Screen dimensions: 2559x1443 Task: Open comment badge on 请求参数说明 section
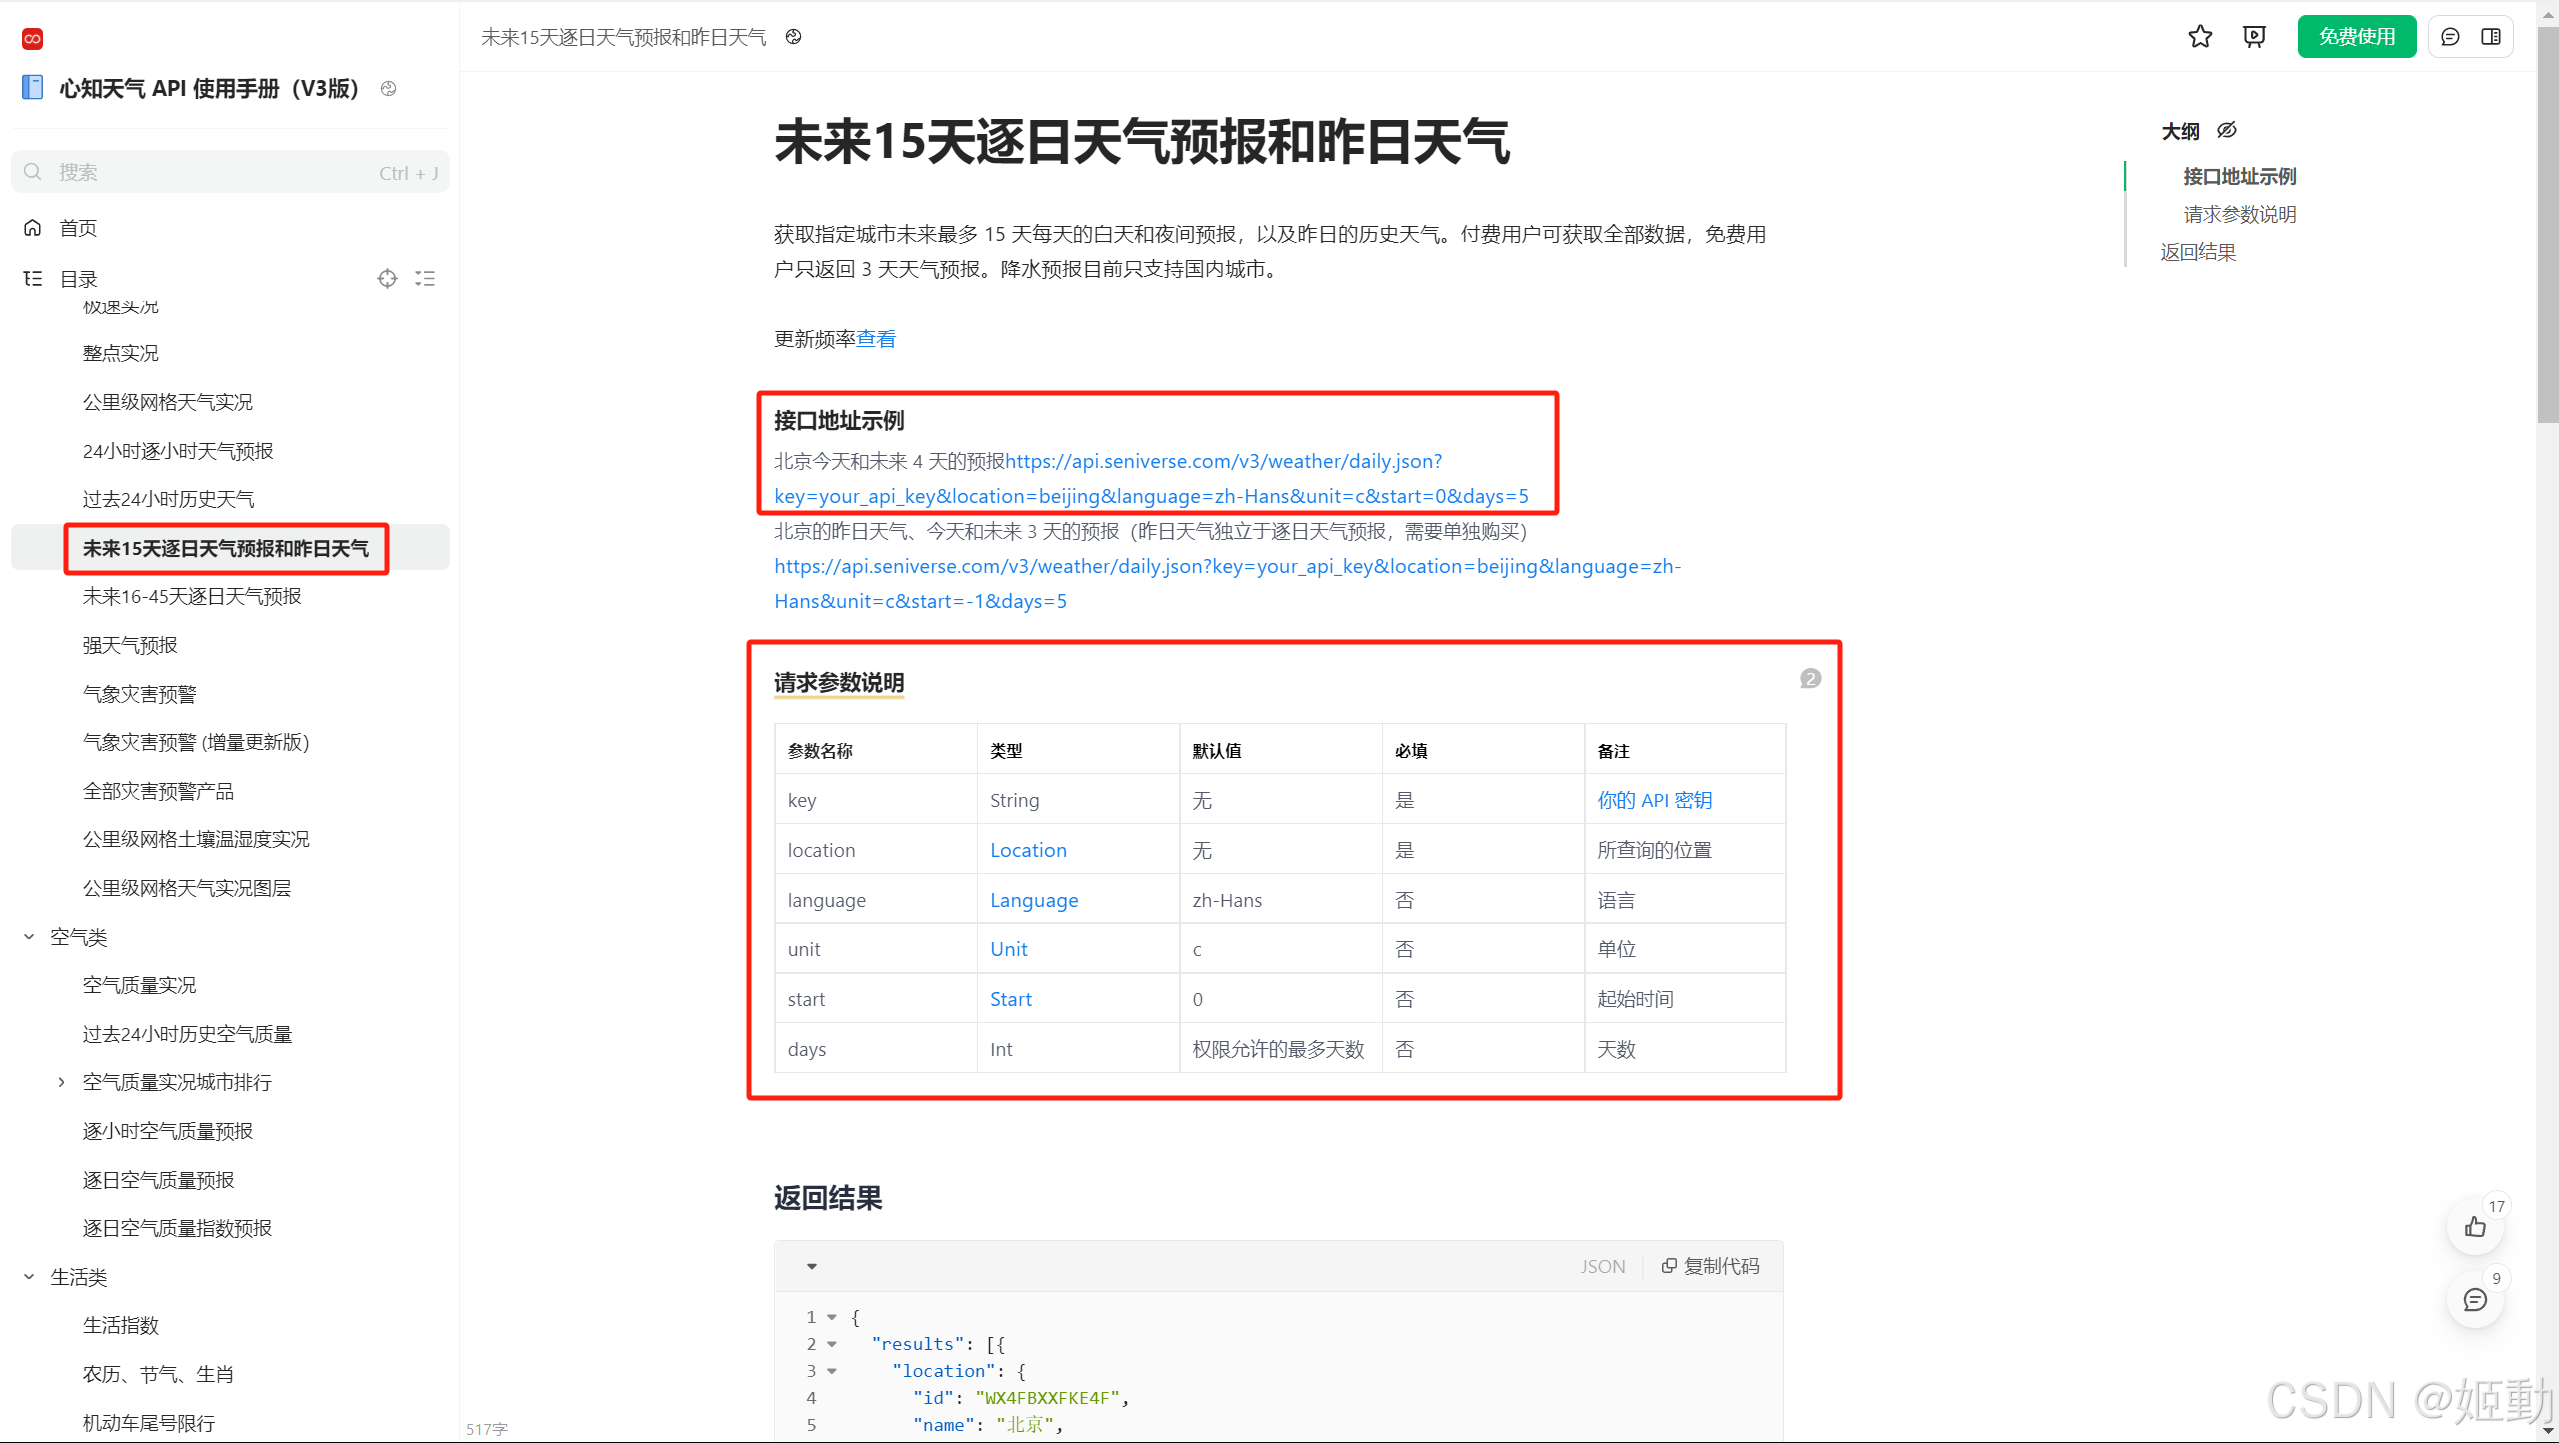point(1810,679)
